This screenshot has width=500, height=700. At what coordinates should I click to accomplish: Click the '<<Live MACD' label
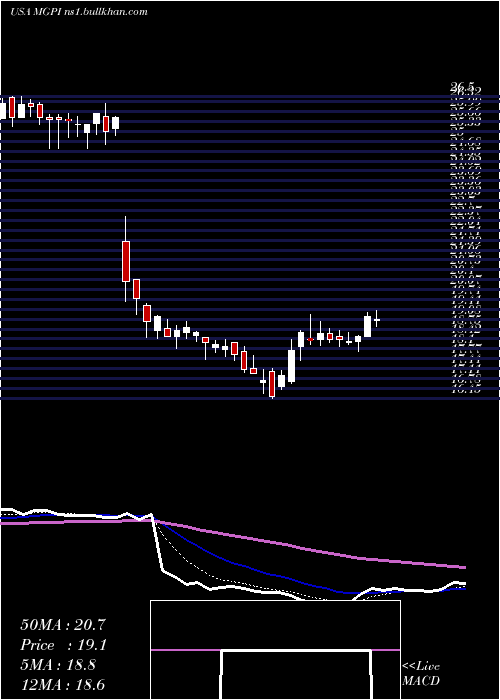click(421, 674)
